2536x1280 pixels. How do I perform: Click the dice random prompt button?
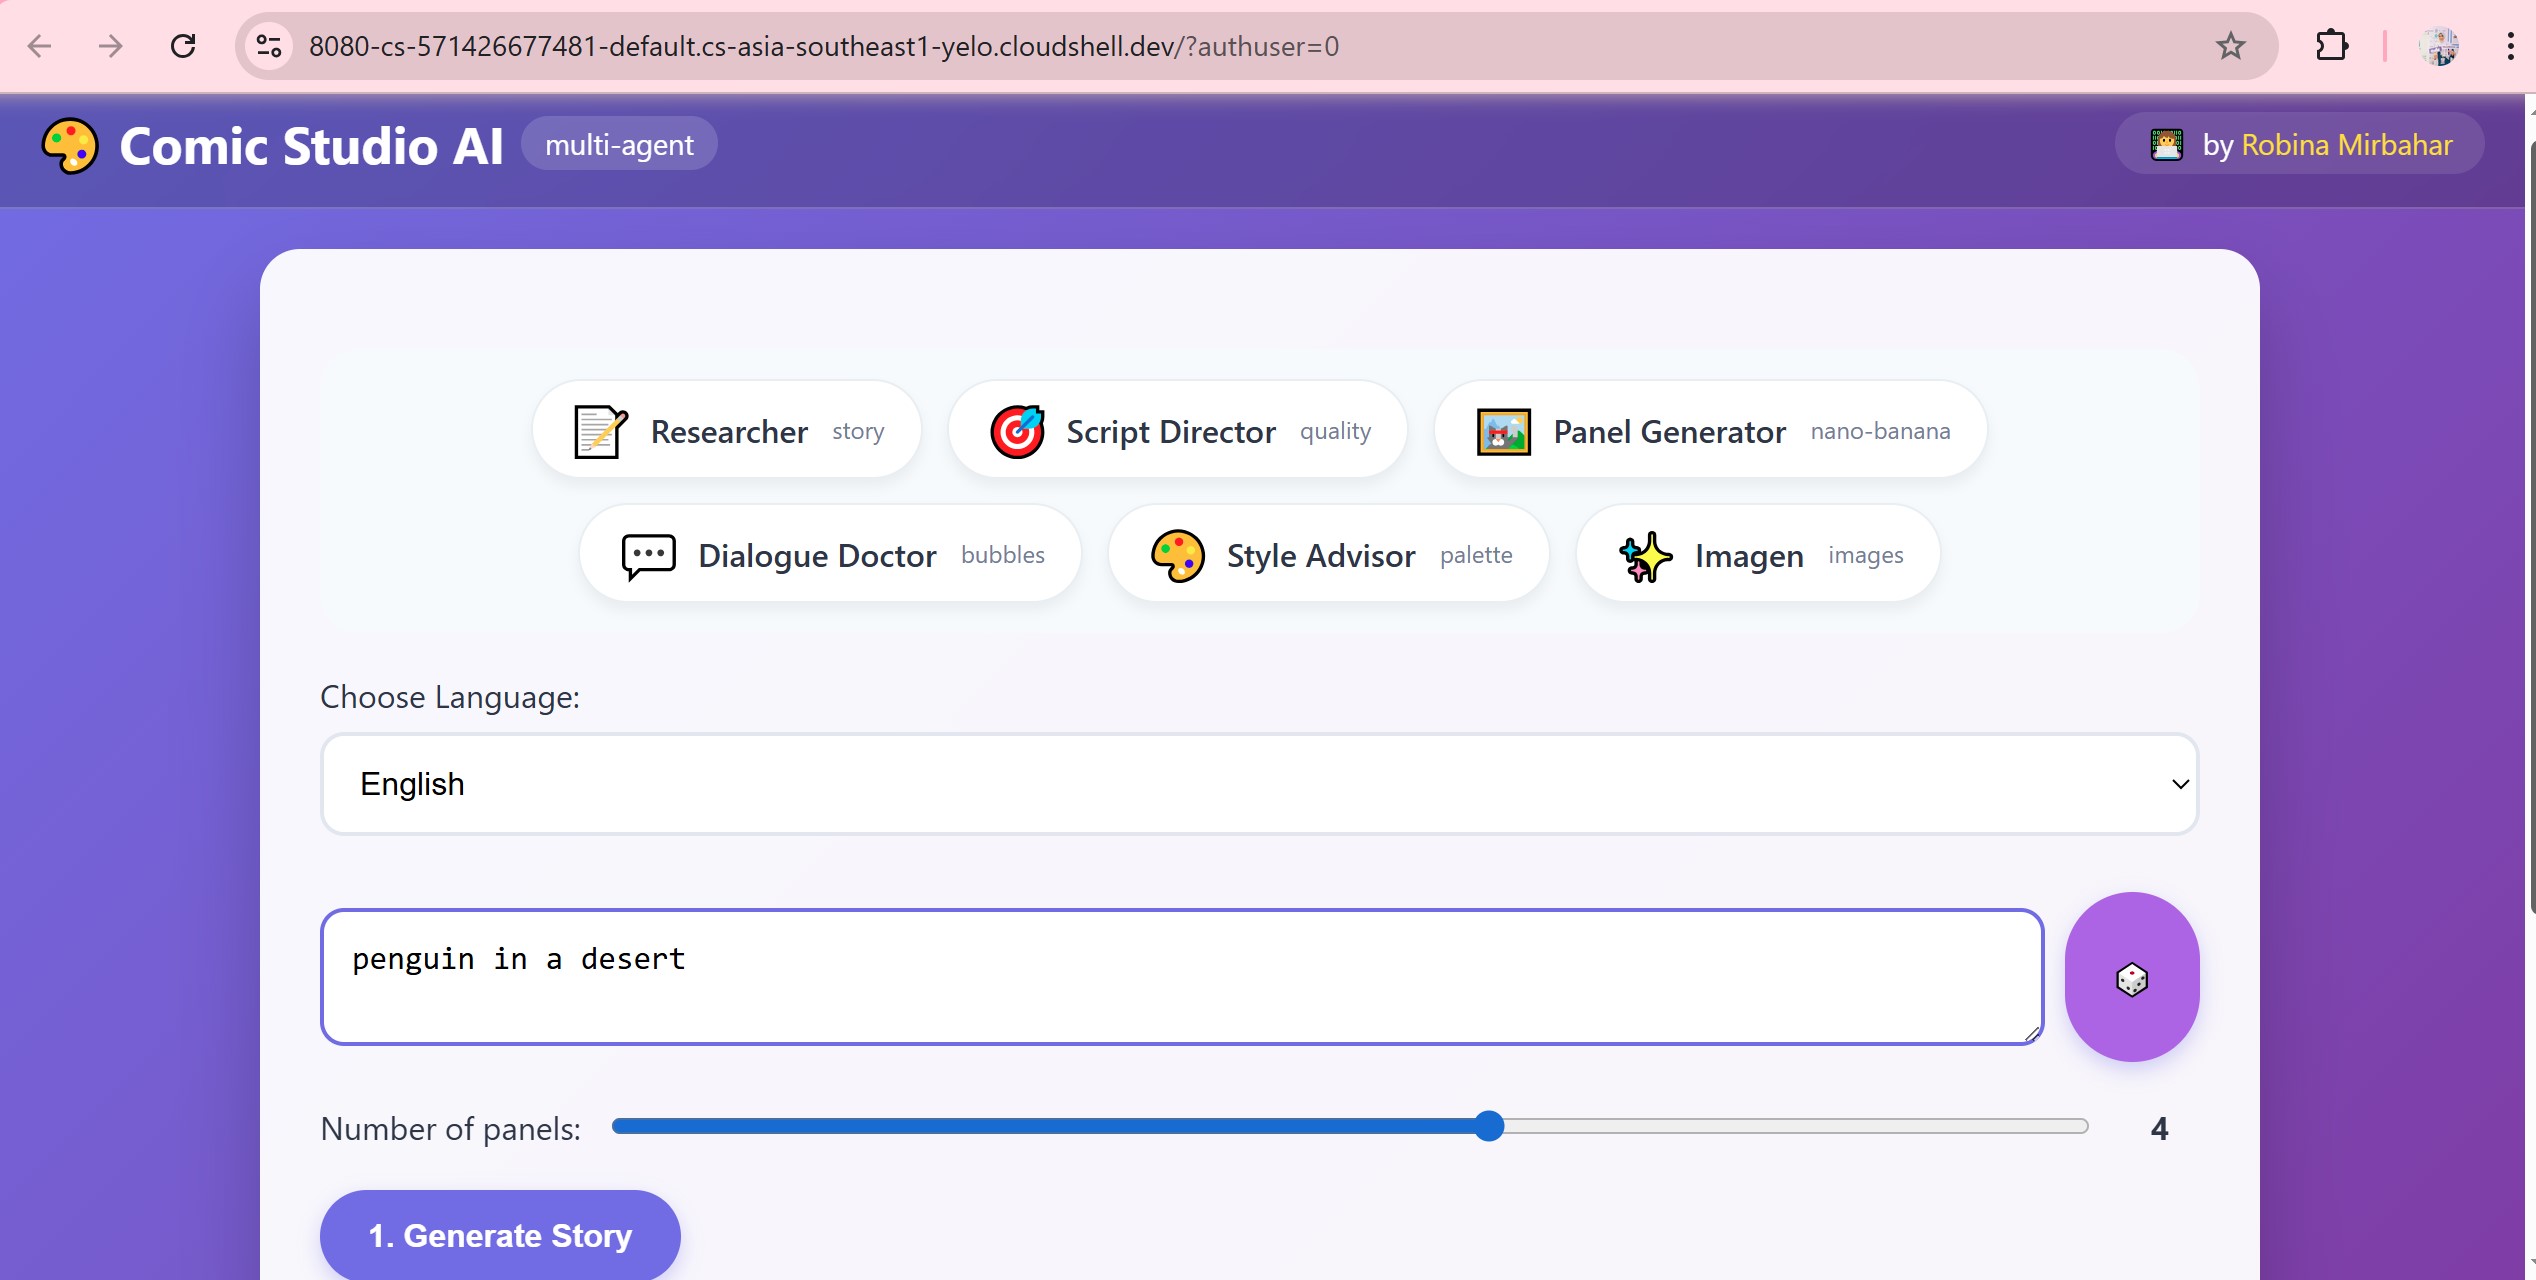(2131, 977)
